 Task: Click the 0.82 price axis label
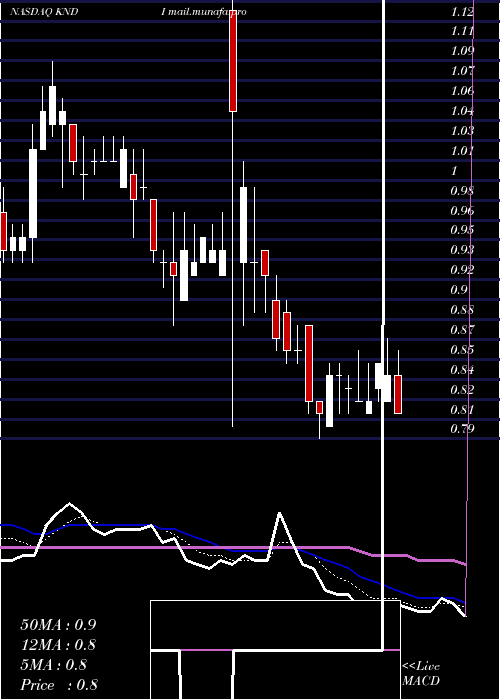coord(462,390)
